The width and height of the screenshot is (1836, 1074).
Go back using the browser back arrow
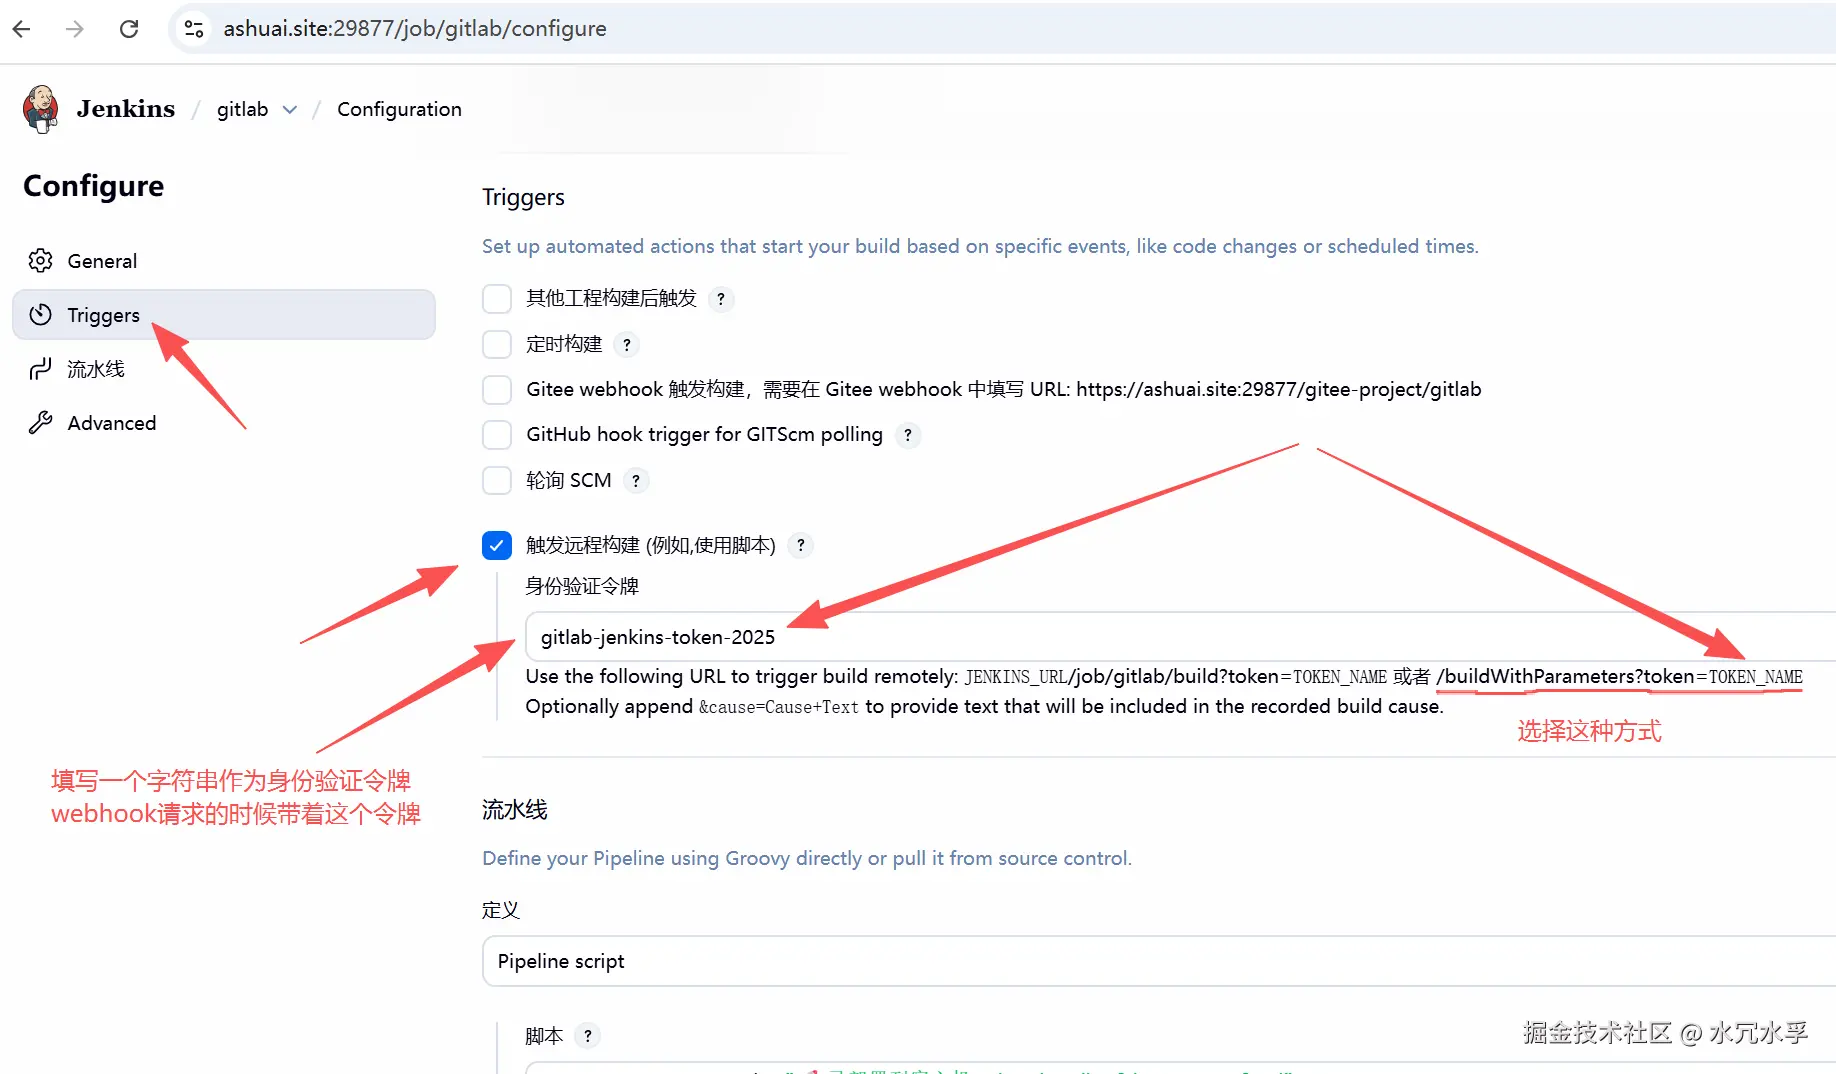[22, 29]
